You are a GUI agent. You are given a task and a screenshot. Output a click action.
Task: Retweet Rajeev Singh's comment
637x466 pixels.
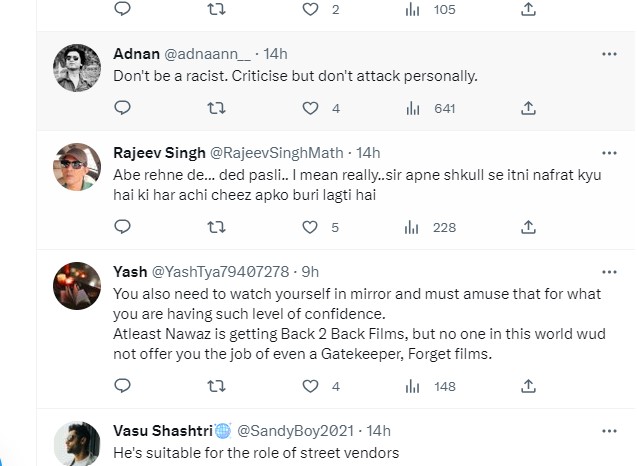click(x=215, y=227)
